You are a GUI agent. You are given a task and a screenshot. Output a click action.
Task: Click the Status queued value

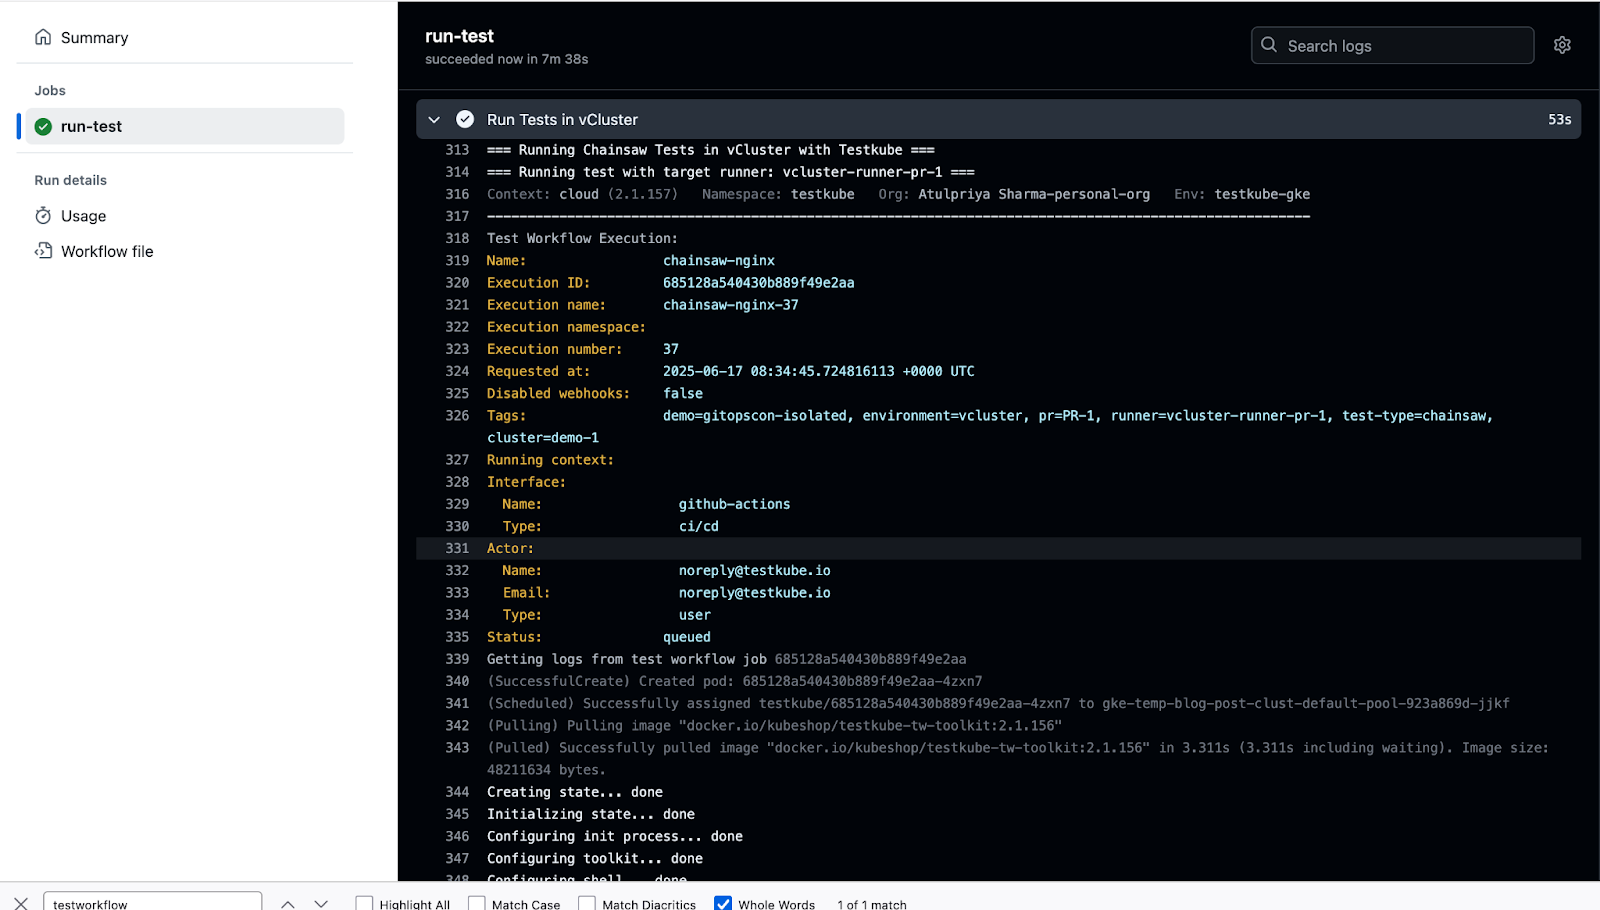(x=687, y=637)
